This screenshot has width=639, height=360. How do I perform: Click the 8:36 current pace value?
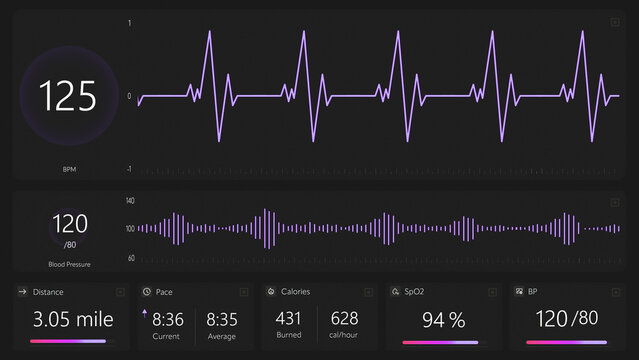[168, 320]
